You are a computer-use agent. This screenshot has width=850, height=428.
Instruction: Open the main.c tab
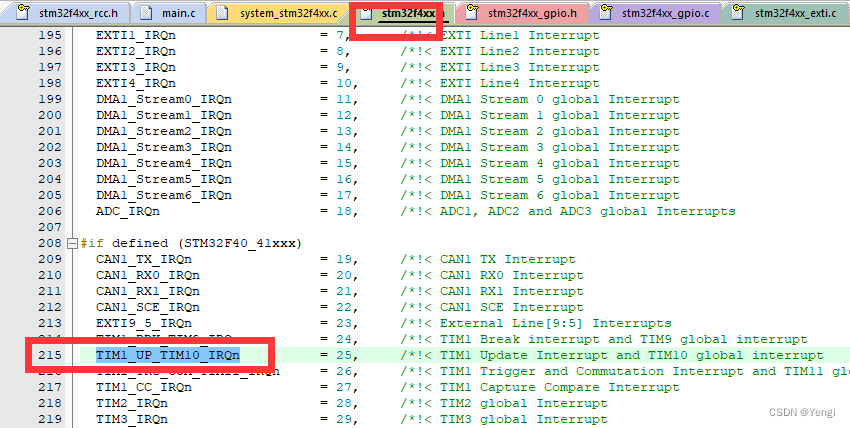[x=168, y=13]
